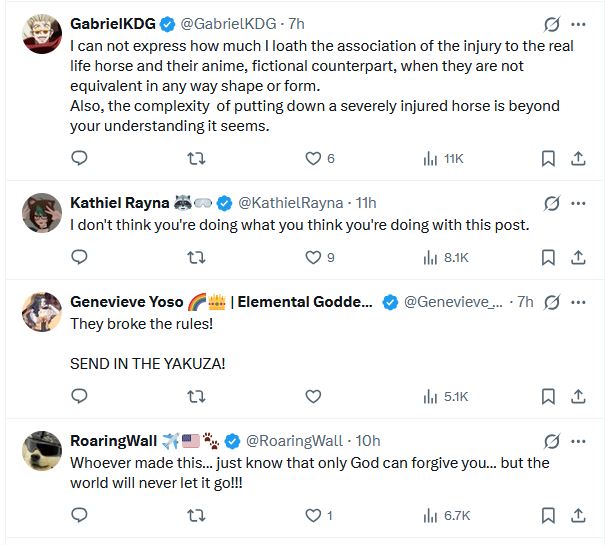This screenshot has height=545, width=605.
Task: Bookmark Genevieve Yoso's tweet
Action: (x=548, y=396)
